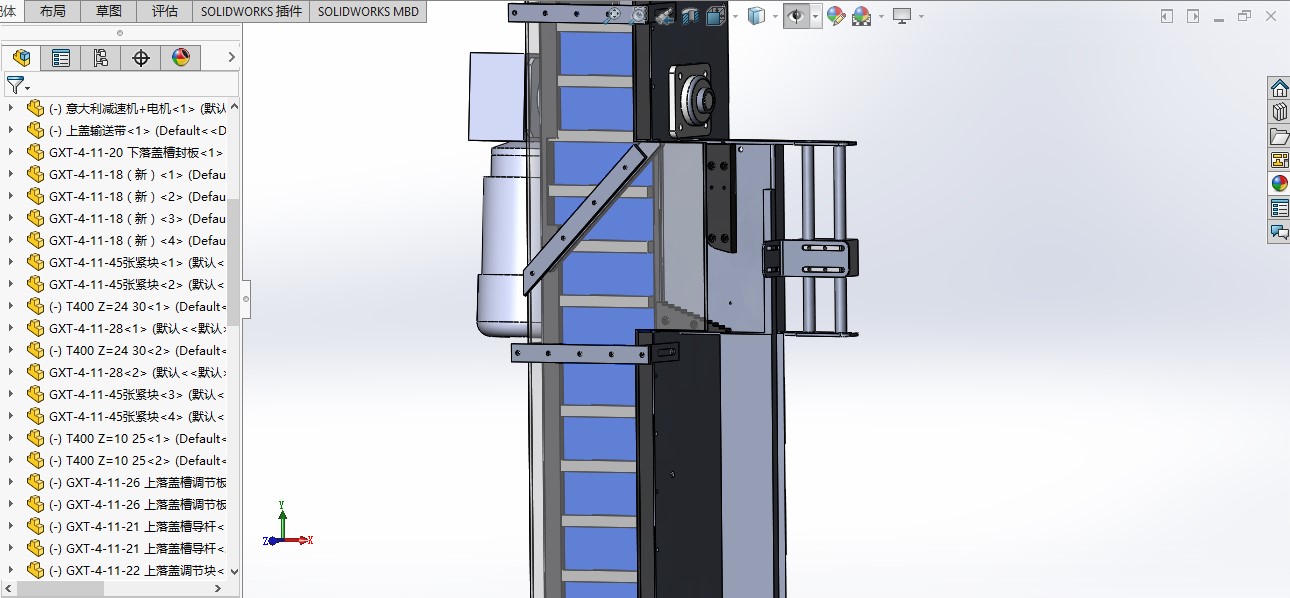Toggle the Hide/Show Items eye icon
The width and height of the screenshot is (1290, 598).
(x=796, y=15)
